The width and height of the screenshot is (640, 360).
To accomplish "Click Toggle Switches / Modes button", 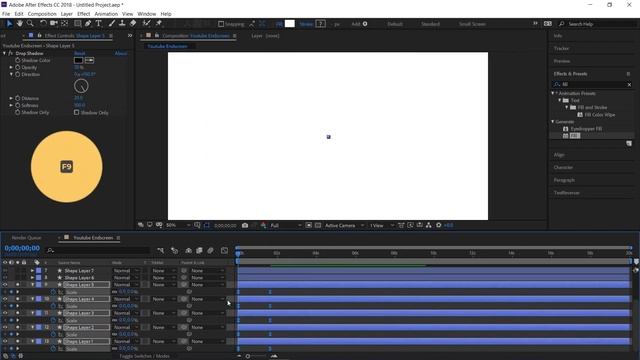I will pyautogui.click(x=144, y=356).
